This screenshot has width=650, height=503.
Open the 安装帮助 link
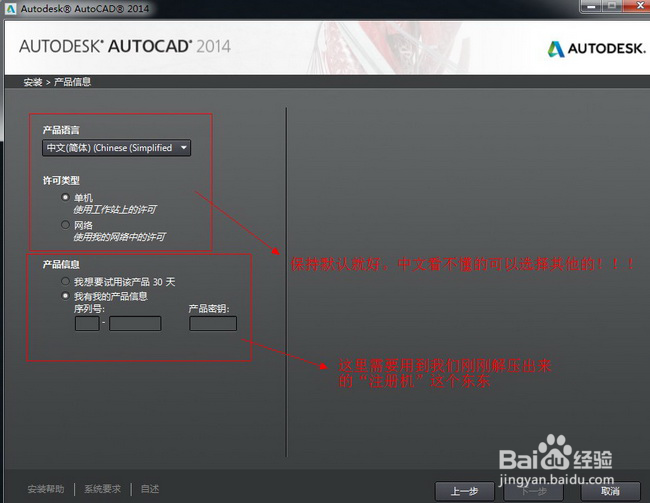46,489
